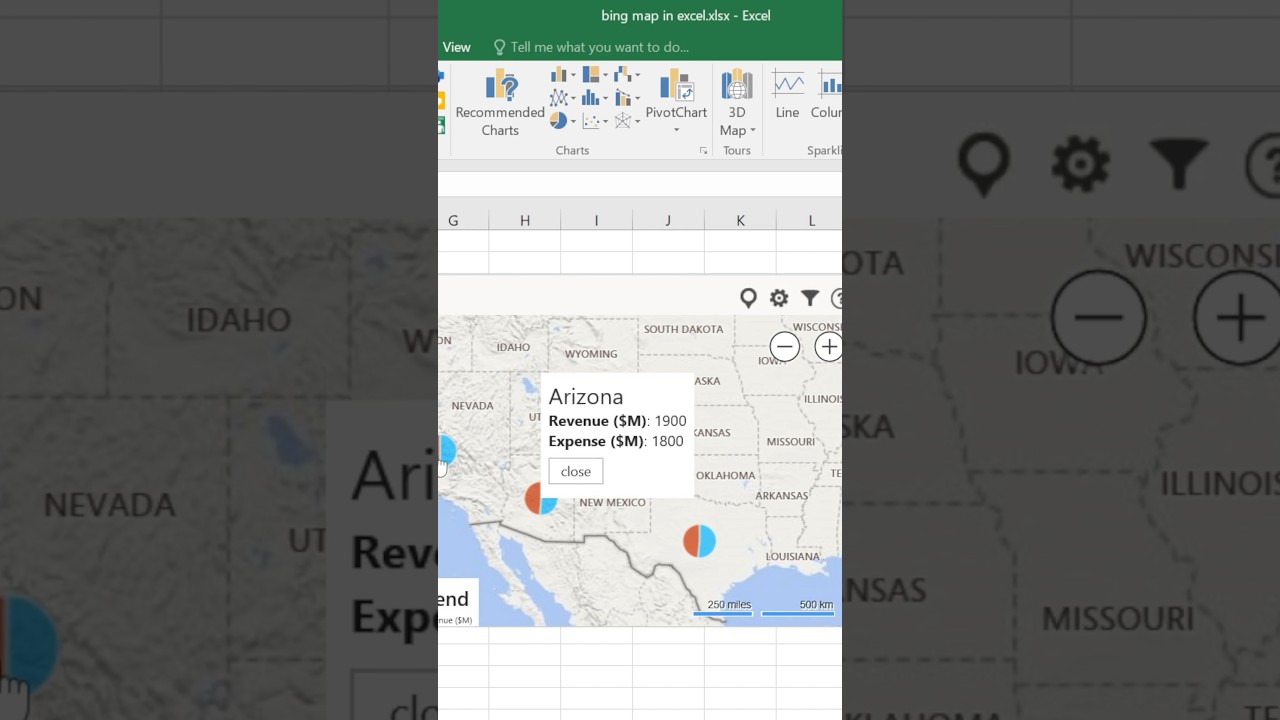Click the Arizona pie chart marker
Screen dimensions: 1280x720
tap(541, 498)
